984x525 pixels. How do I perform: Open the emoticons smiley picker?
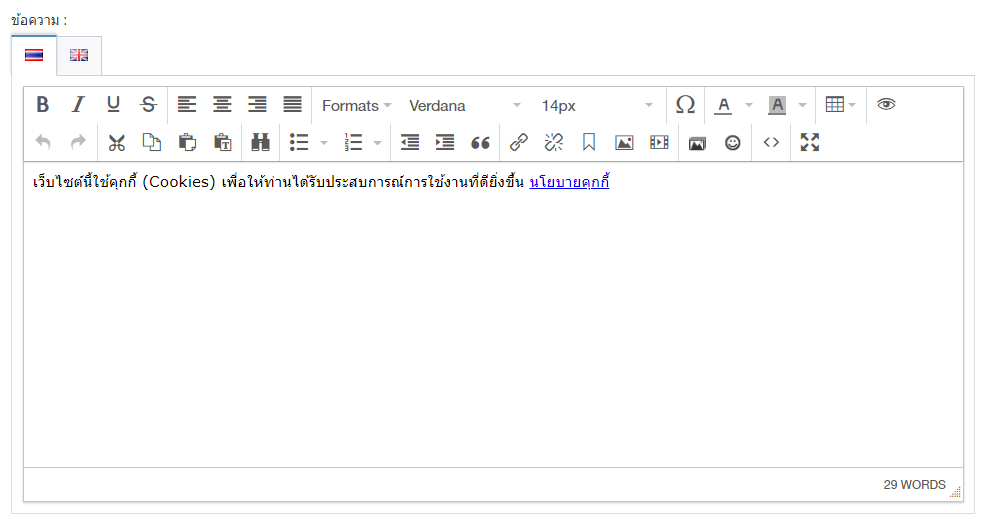coord(732,142)
